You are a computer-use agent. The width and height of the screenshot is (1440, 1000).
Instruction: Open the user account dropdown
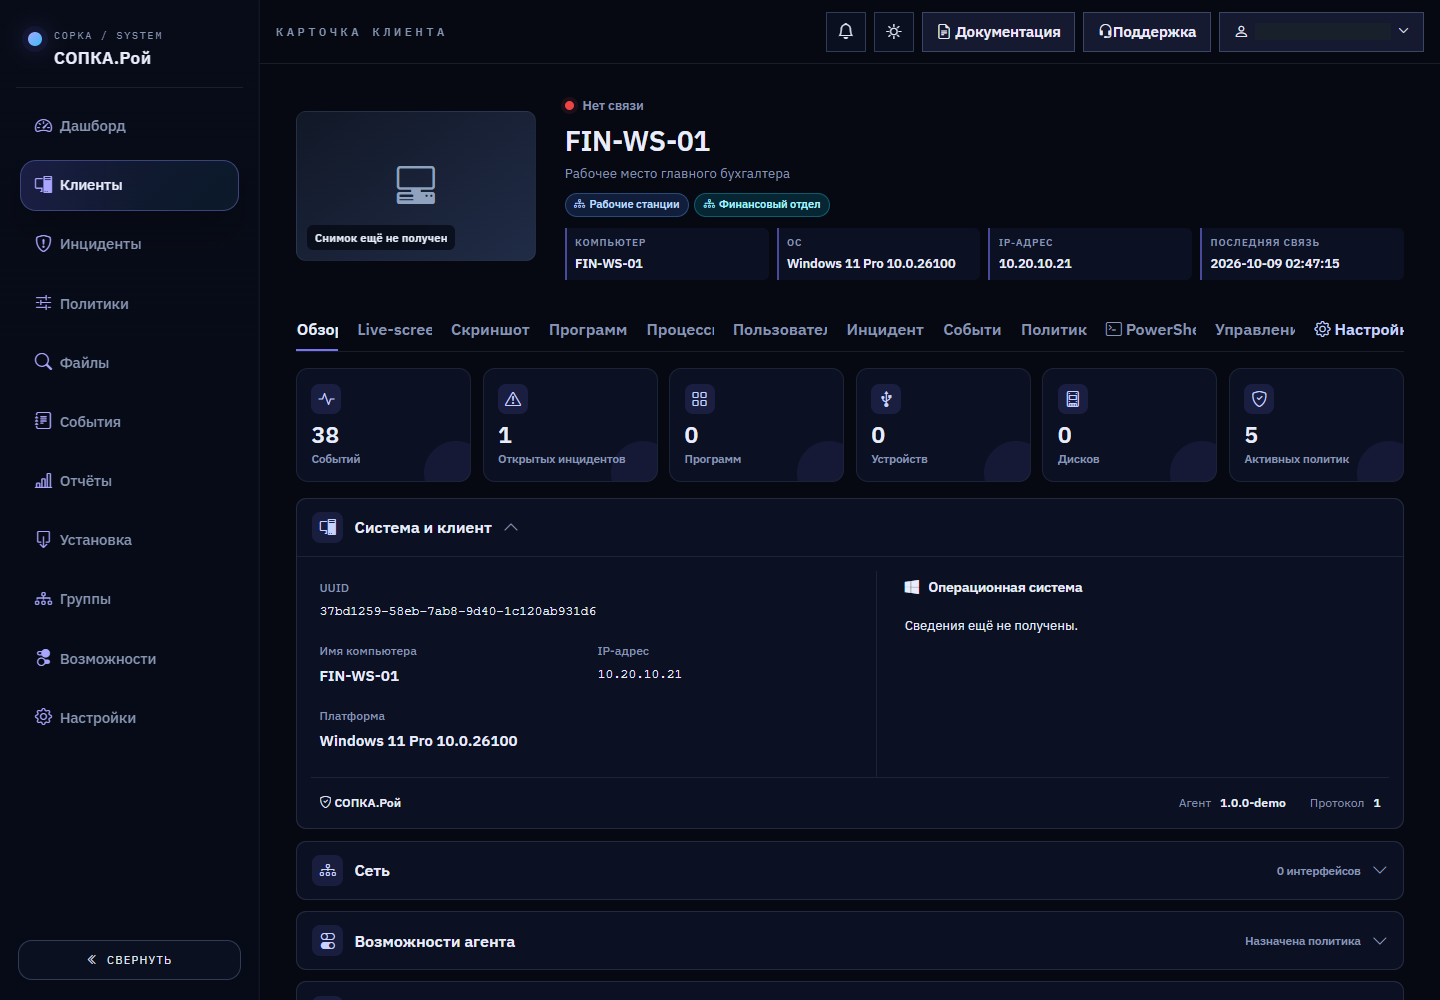pos(1321,32)
